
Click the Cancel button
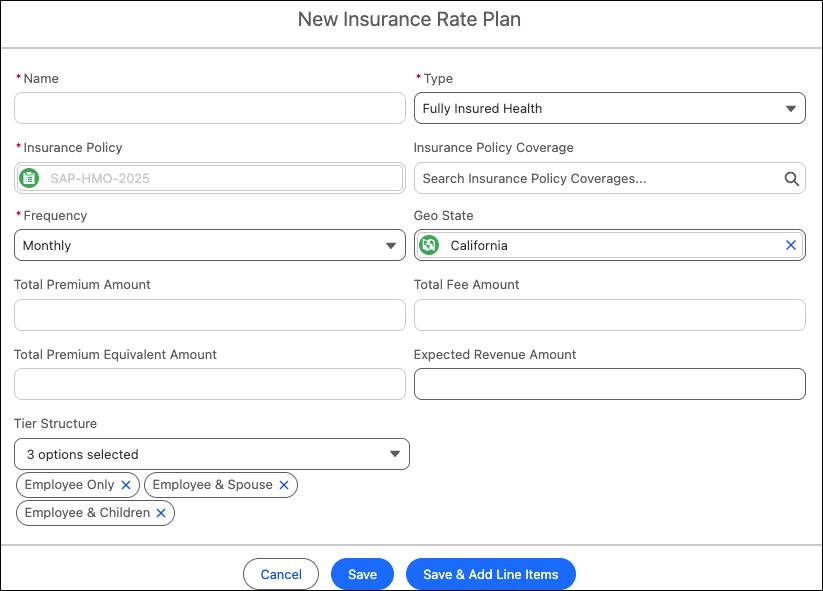[281, 574]
